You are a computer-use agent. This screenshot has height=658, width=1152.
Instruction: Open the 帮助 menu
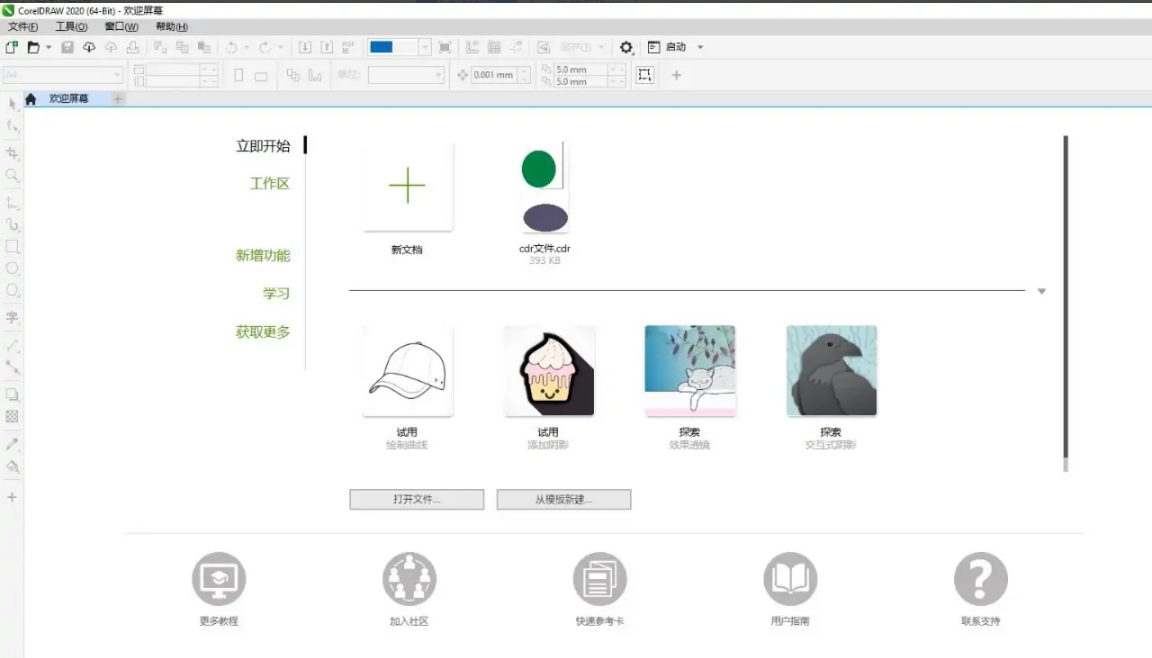click(x=171, y=27)
